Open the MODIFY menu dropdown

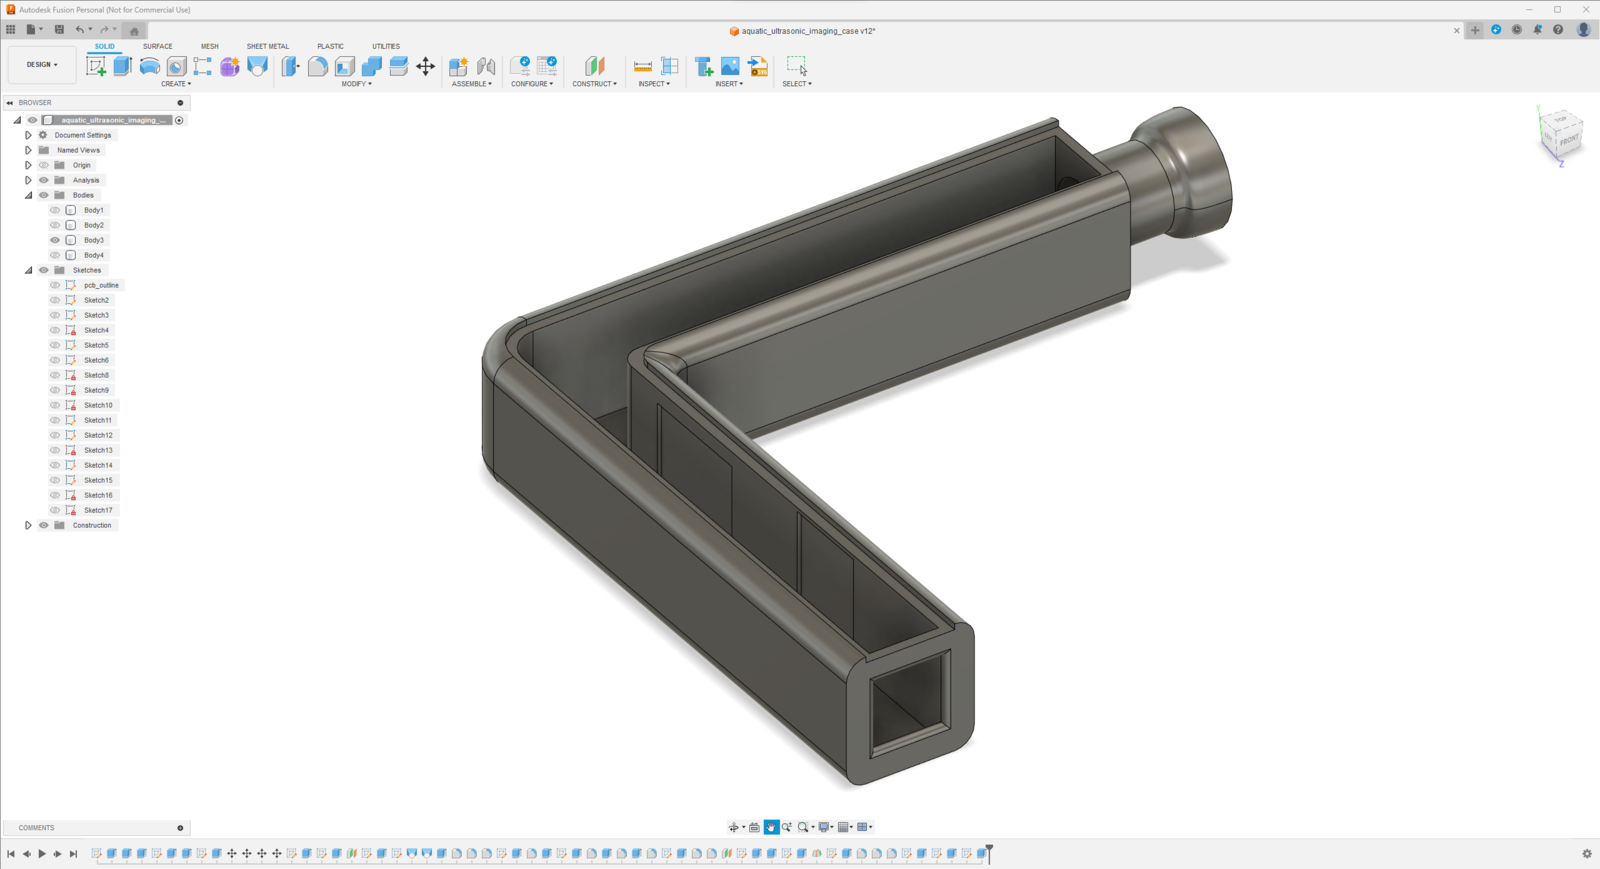click(x=356, y=84)
